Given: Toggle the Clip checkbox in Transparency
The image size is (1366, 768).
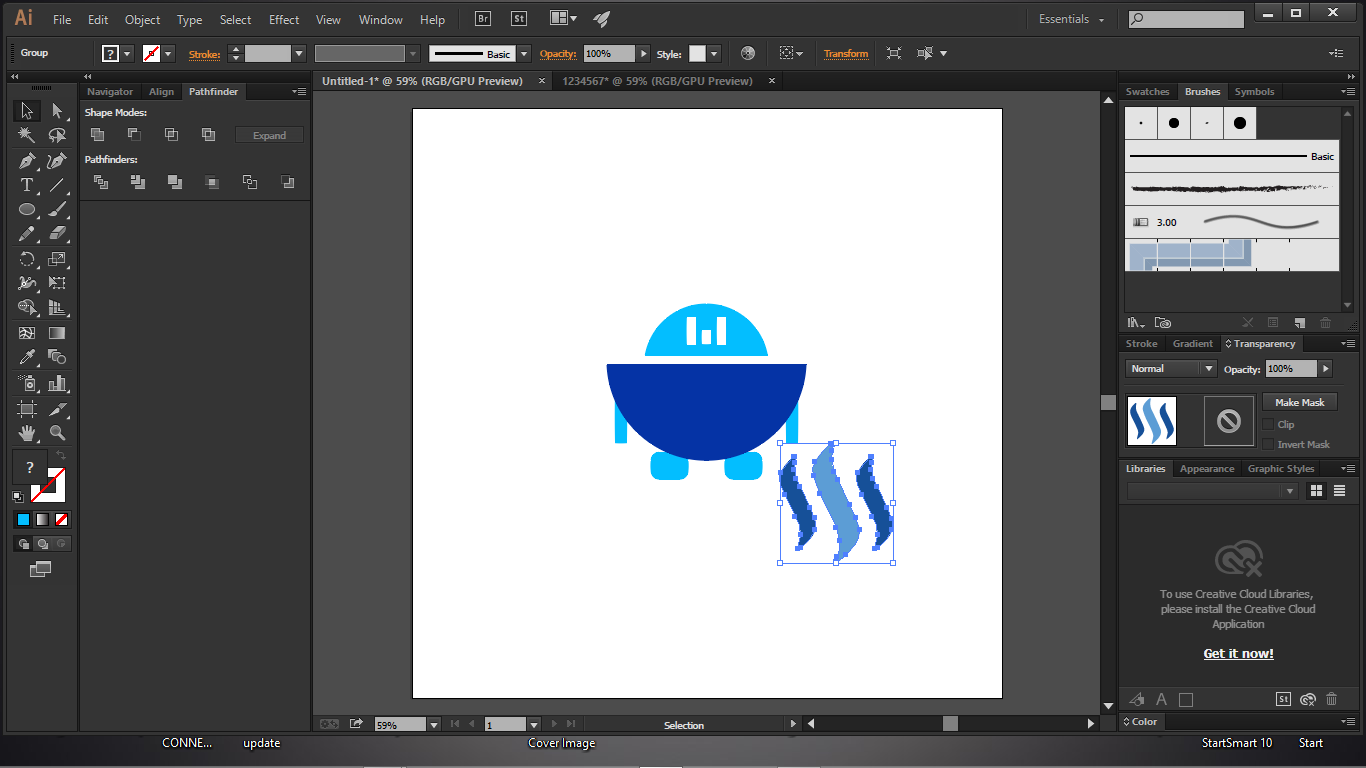Looking at the screenshot, I should (1269, 424).
